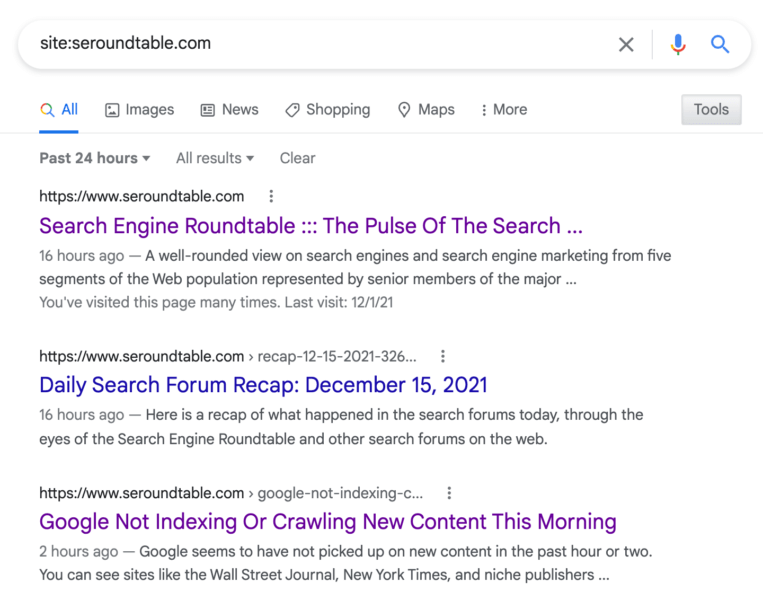Switch to the News tab
The image size is (763, 600).
coord(230,109)
